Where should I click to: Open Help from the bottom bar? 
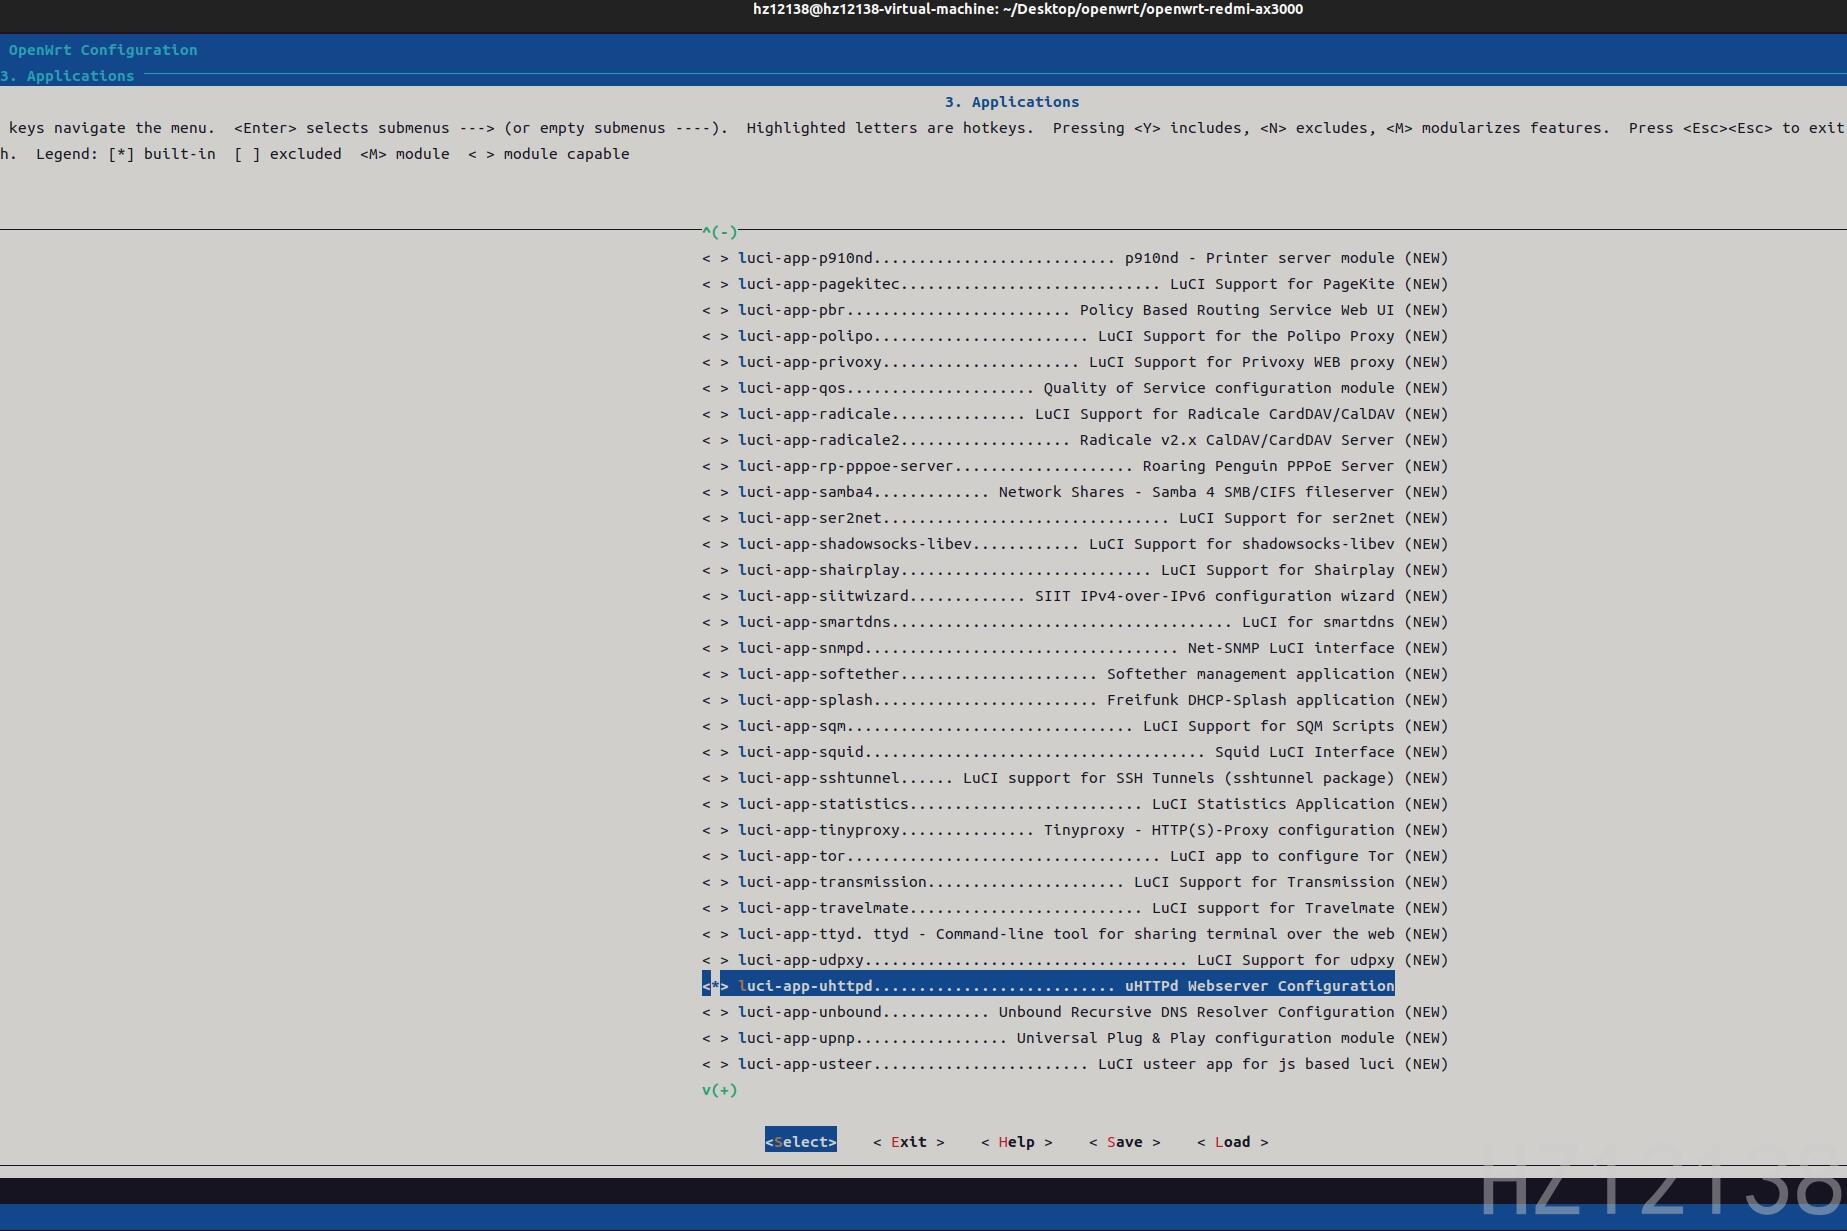1017,1141
